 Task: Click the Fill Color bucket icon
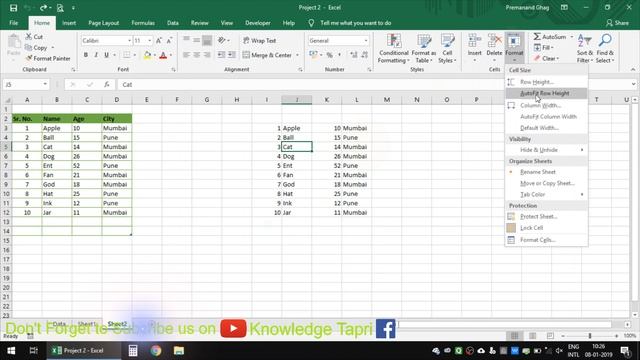click(x=147, y=55)
